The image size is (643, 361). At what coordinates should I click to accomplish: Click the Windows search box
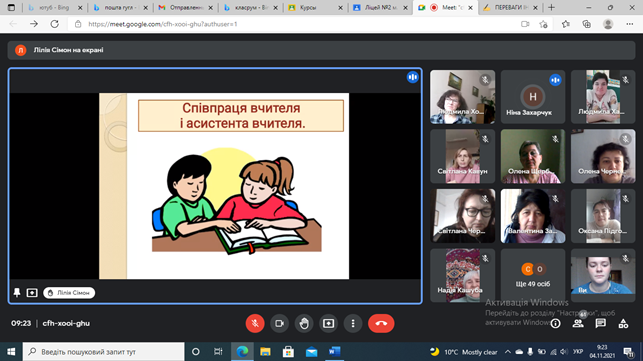[x=103, y=352]
